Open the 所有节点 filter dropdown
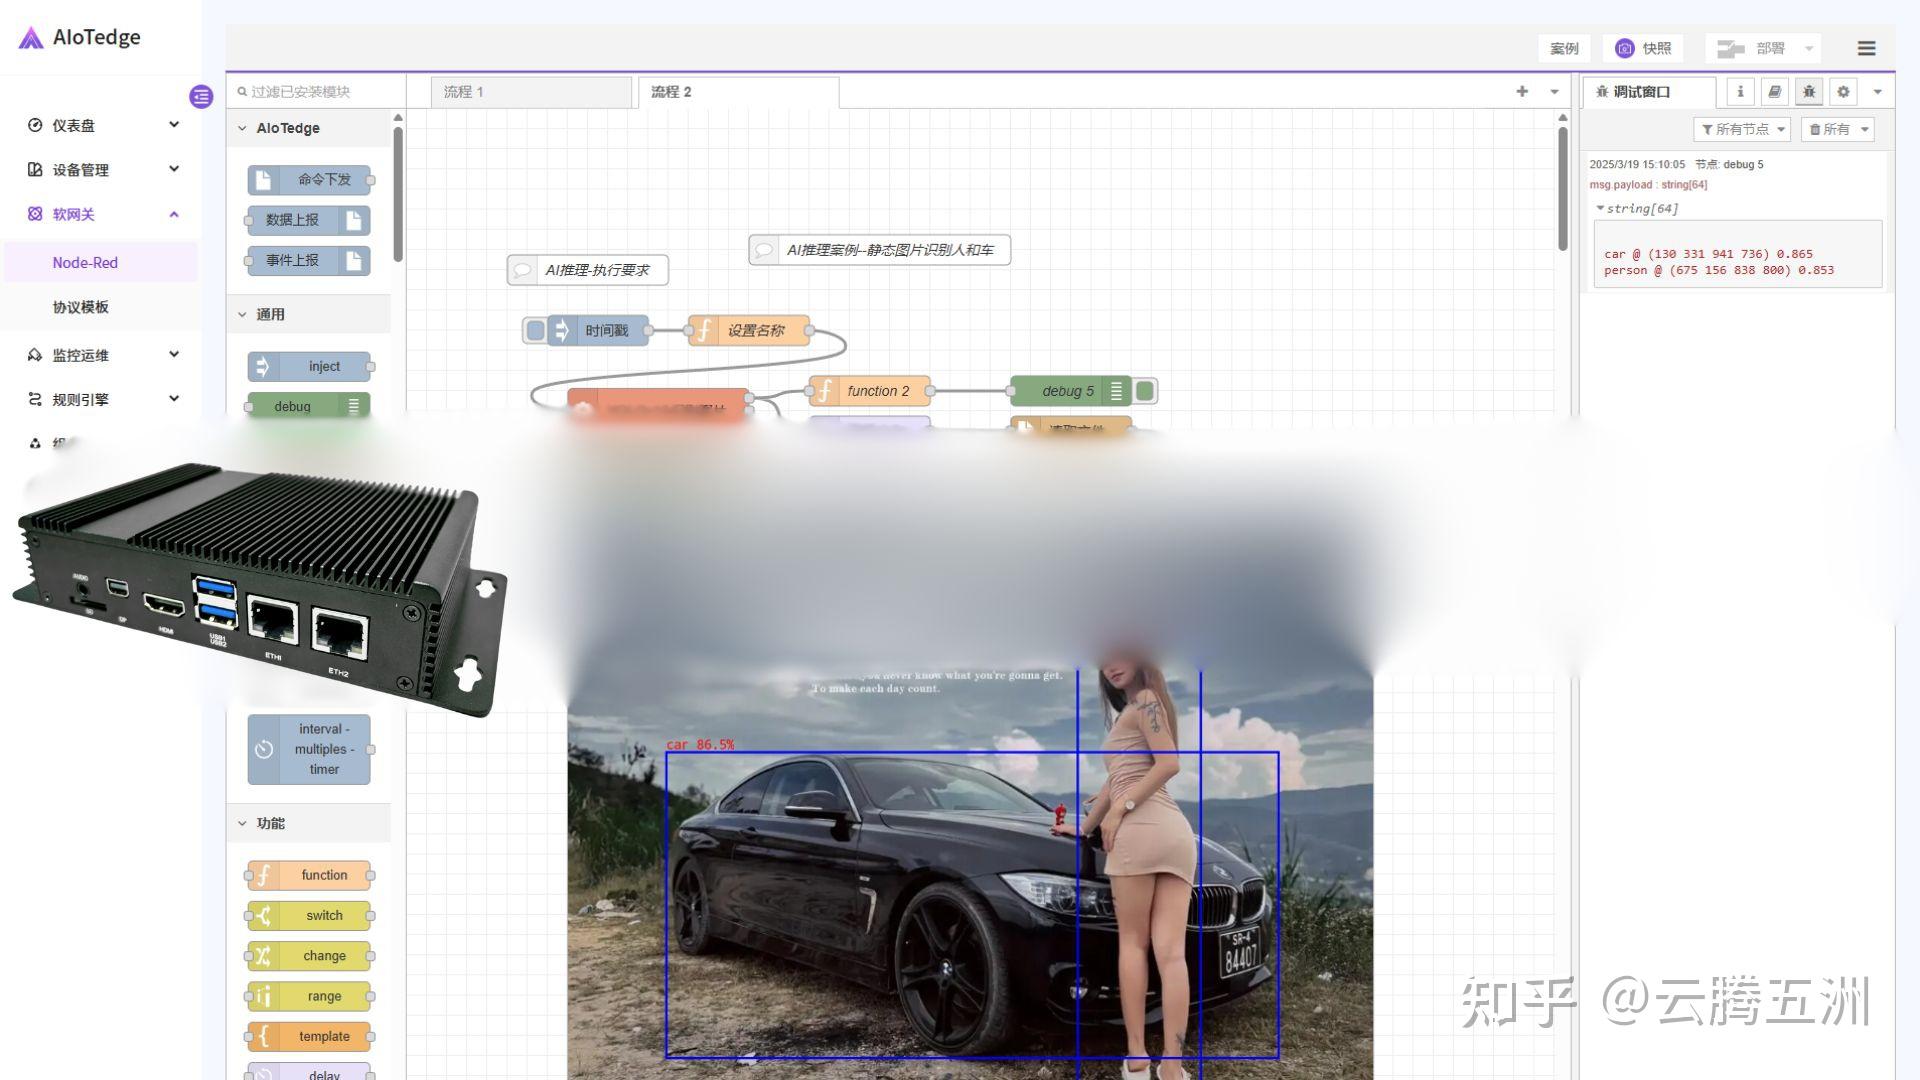This screenshot has height=1080, width=1920. pos(1743,129)
